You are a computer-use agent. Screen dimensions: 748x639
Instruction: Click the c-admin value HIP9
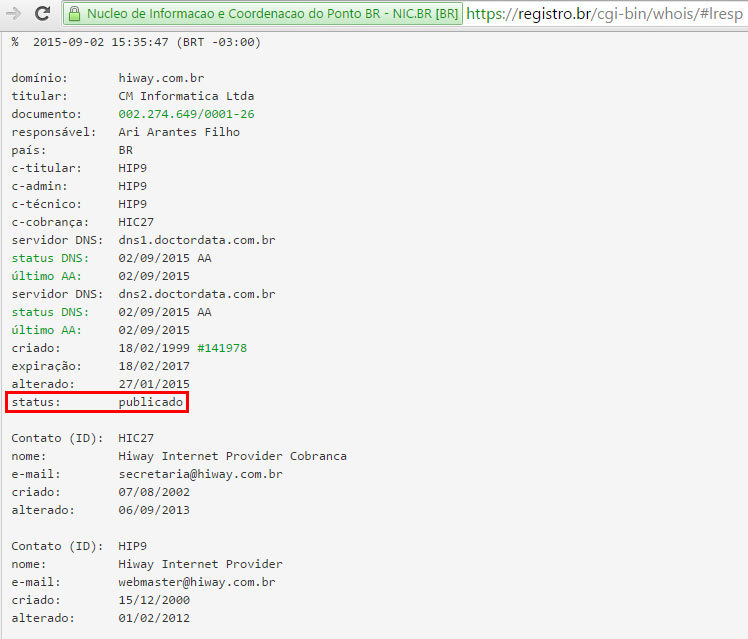coord(133,186)
